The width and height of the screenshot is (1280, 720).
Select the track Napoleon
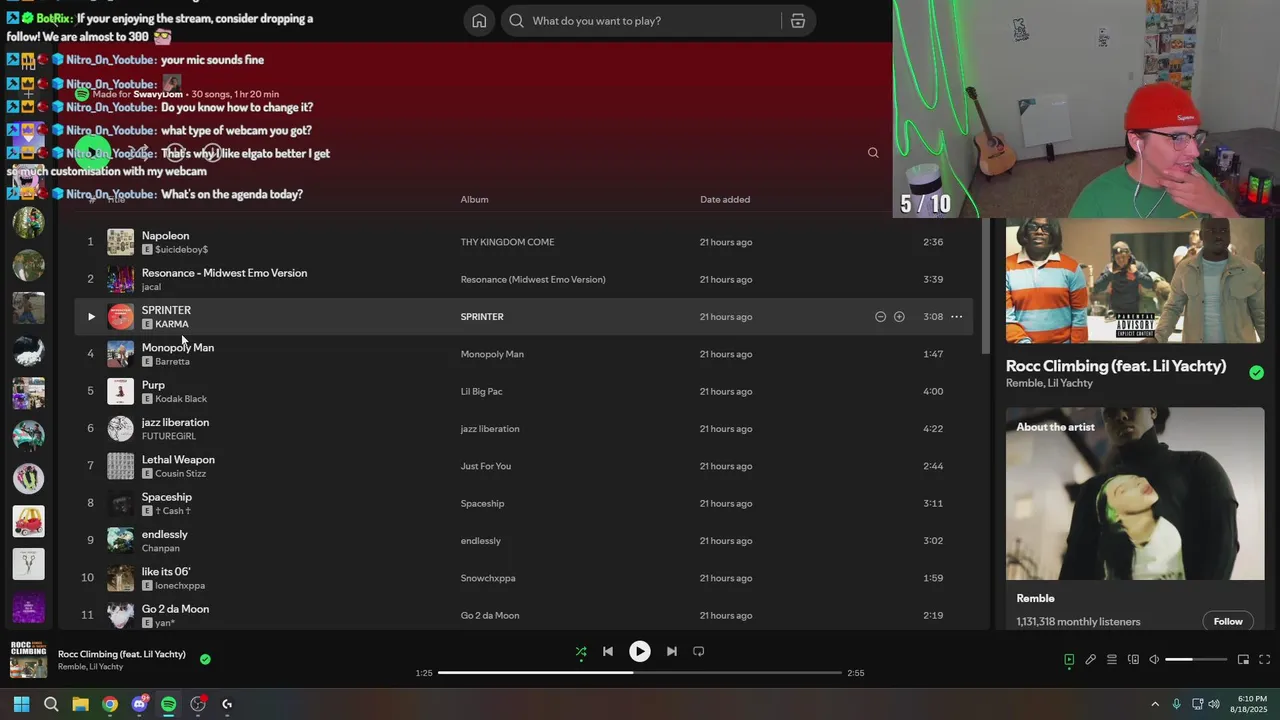pyautogui.click(x=165, y=236)
